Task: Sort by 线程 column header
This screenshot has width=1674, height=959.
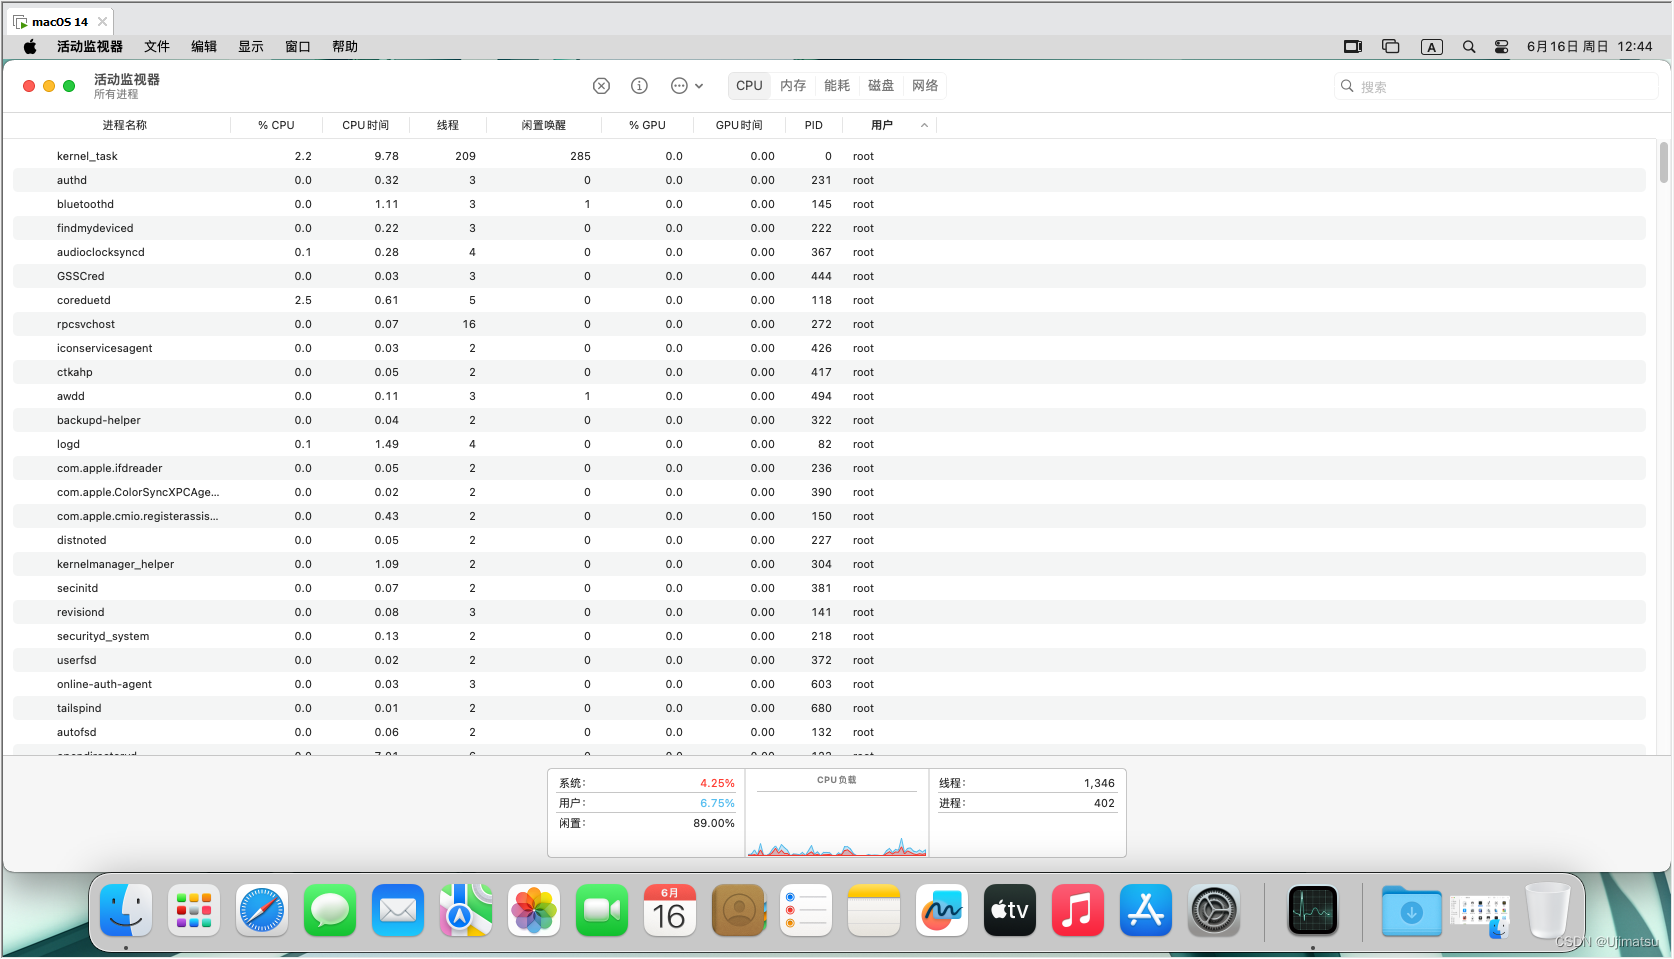Action: 447,125
